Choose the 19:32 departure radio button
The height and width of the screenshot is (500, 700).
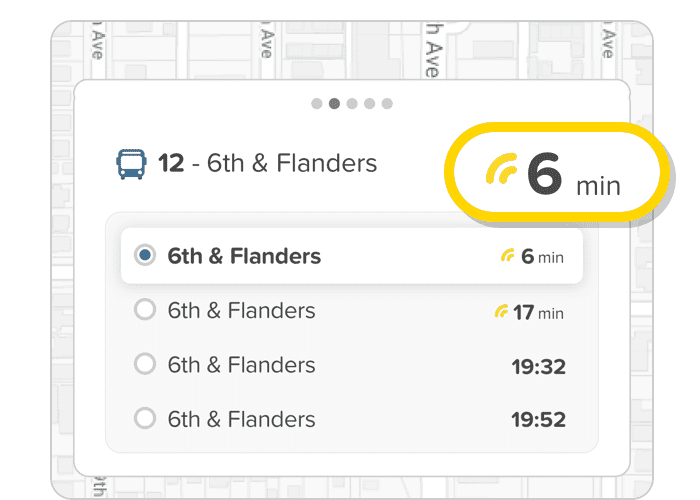[x=145, y=364]
